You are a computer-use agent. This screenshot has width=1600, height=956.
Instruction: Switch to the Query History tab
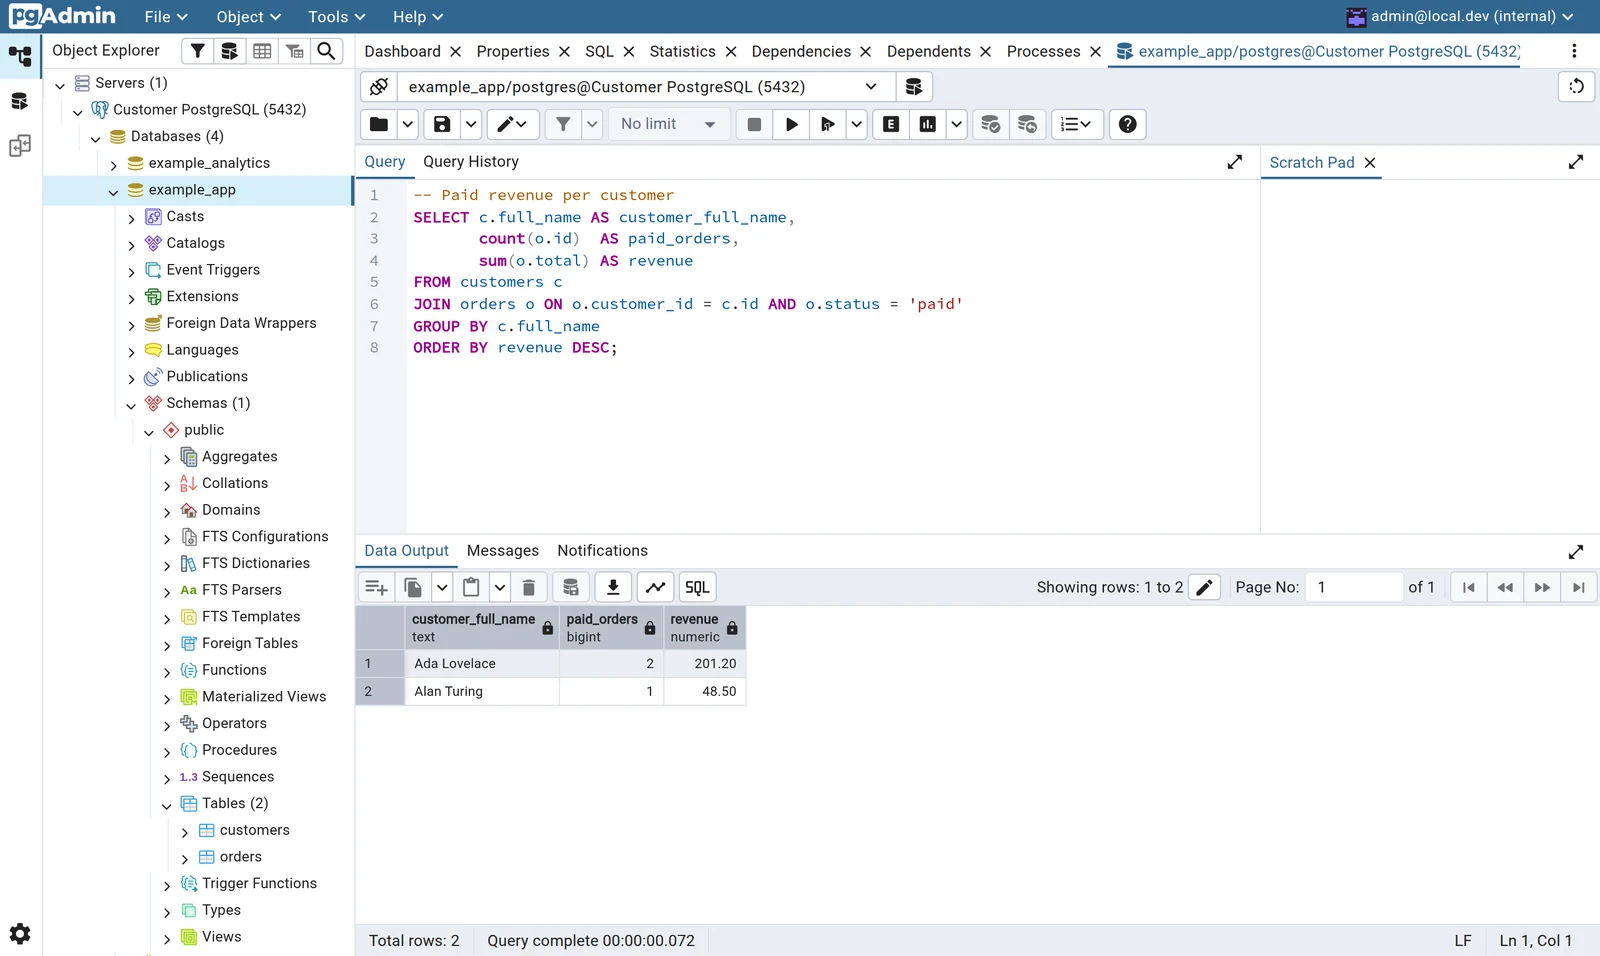click(470, 161)
